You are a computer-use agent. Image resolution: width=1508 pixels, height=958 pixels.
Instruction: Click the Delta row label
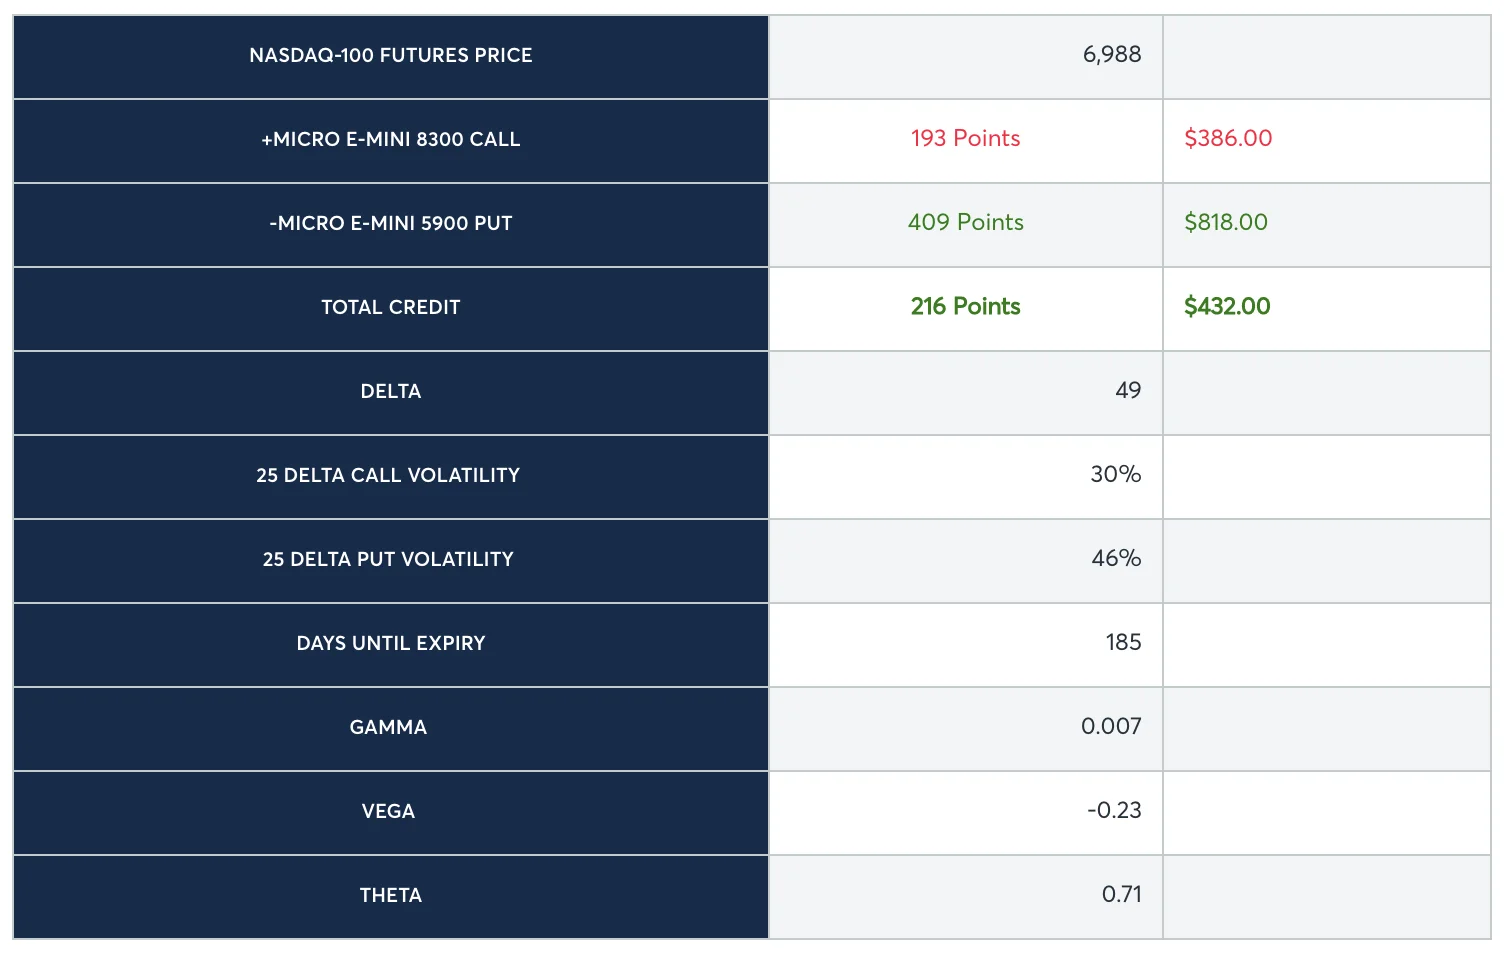(x=391, y=392)
